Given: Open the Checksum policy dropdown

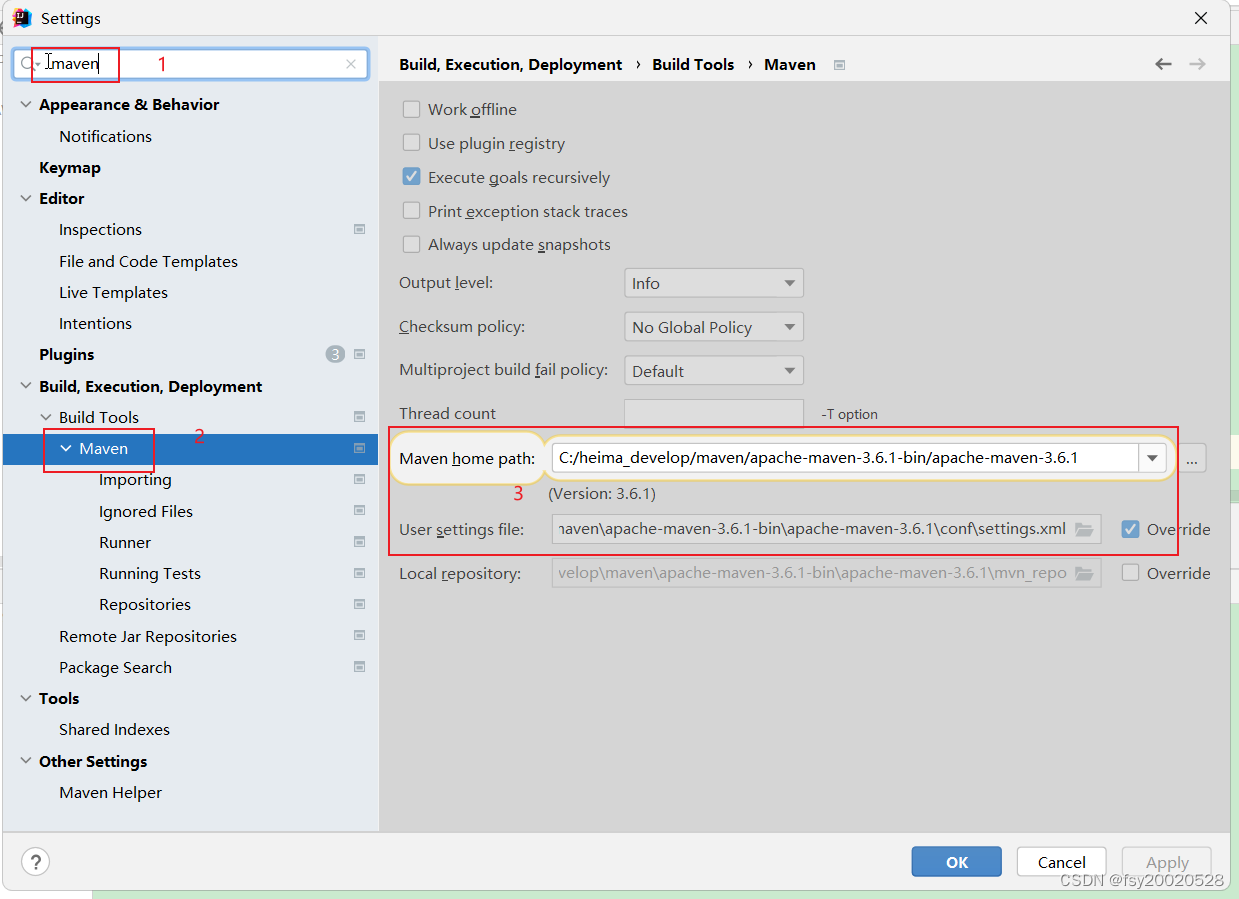Looking at the screenshot, I should 714,327.
